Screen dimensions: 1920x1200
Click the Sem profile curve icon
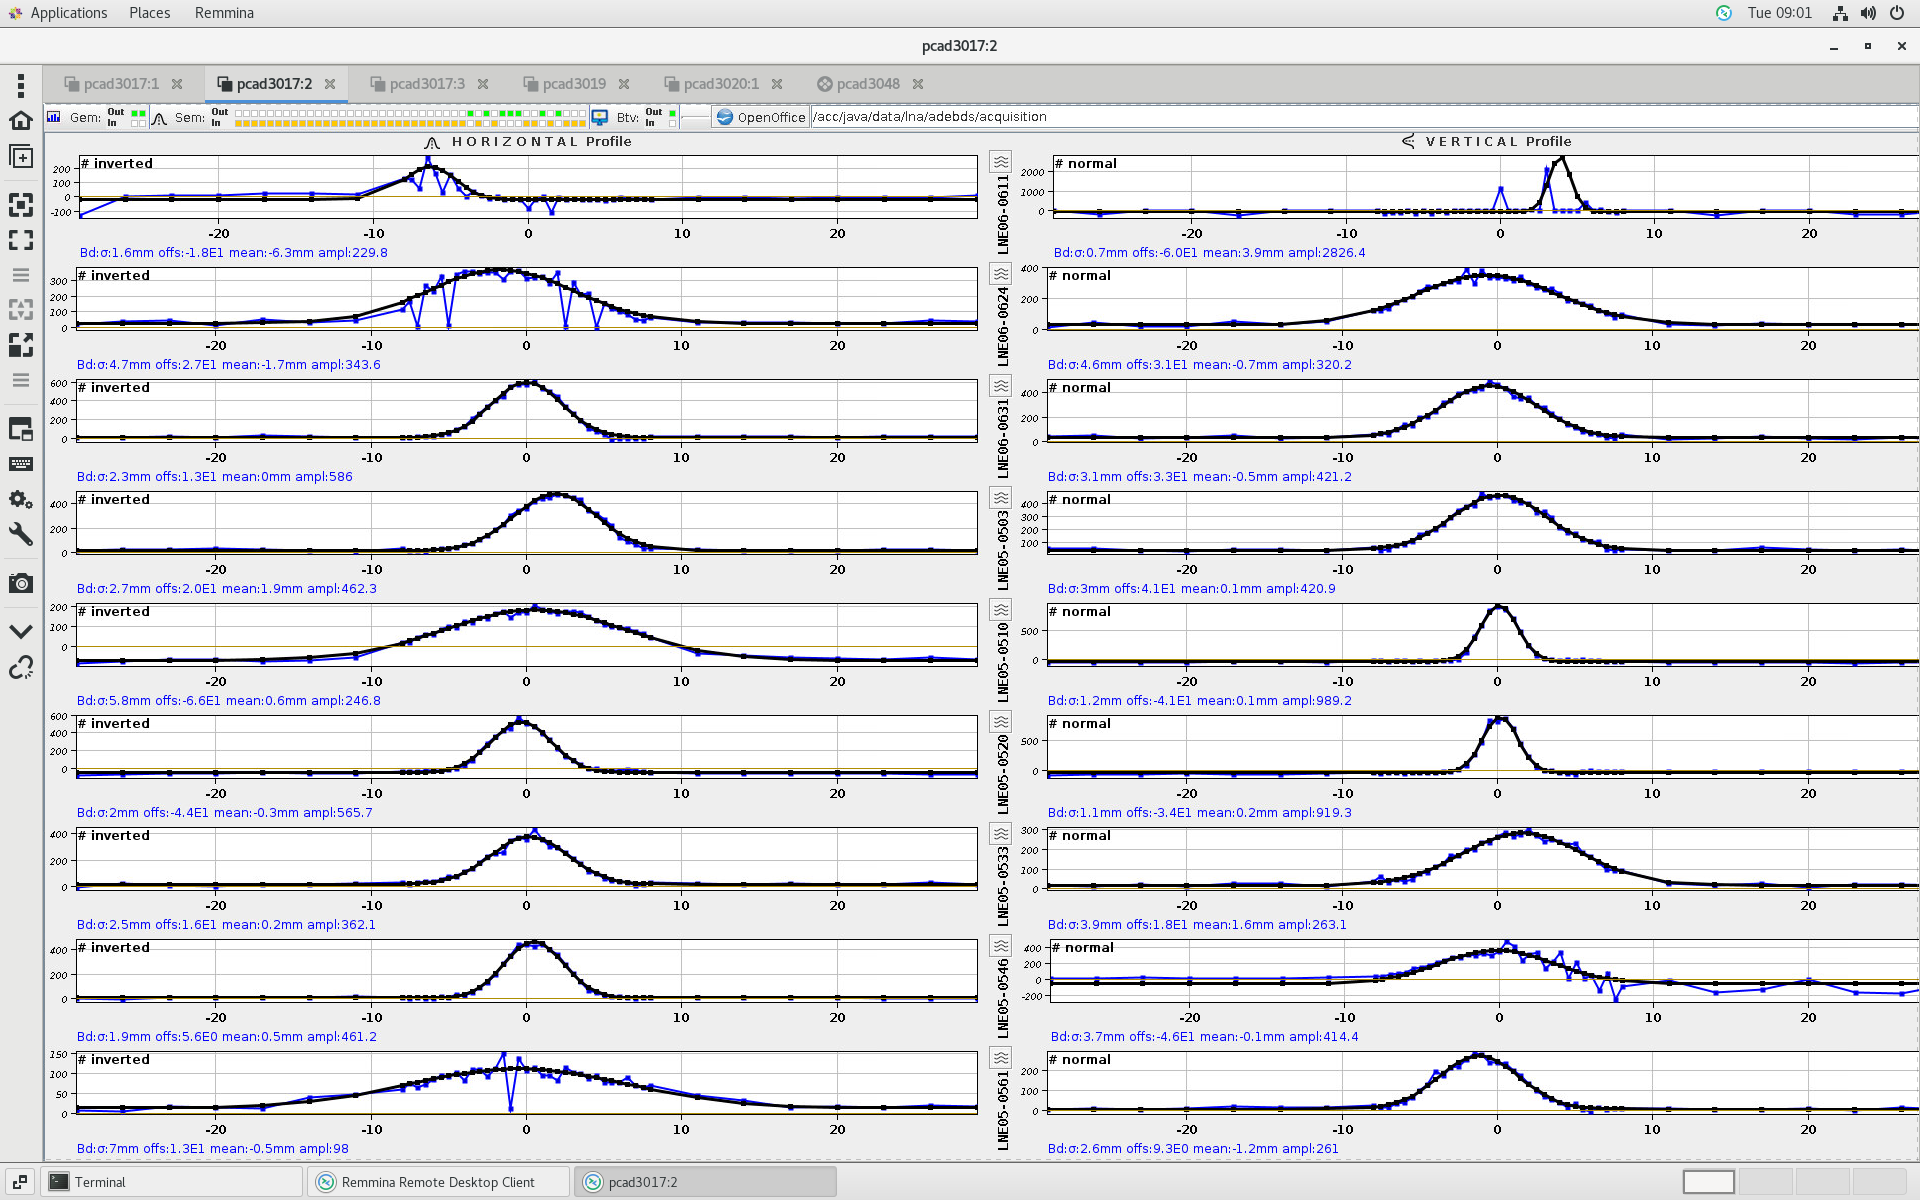[x=159, y=118]
